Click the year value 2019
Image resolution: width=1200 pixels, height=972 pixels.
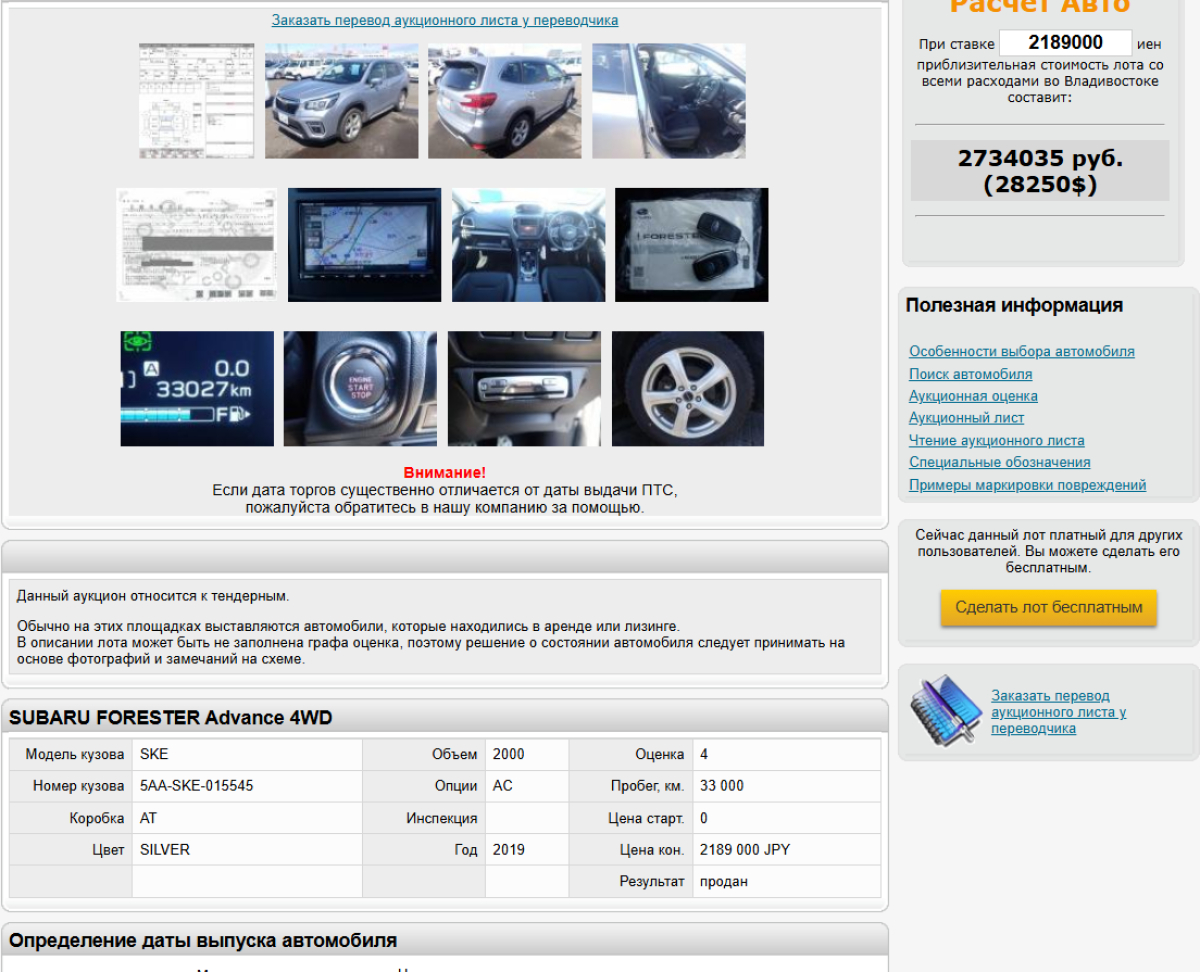509,850
